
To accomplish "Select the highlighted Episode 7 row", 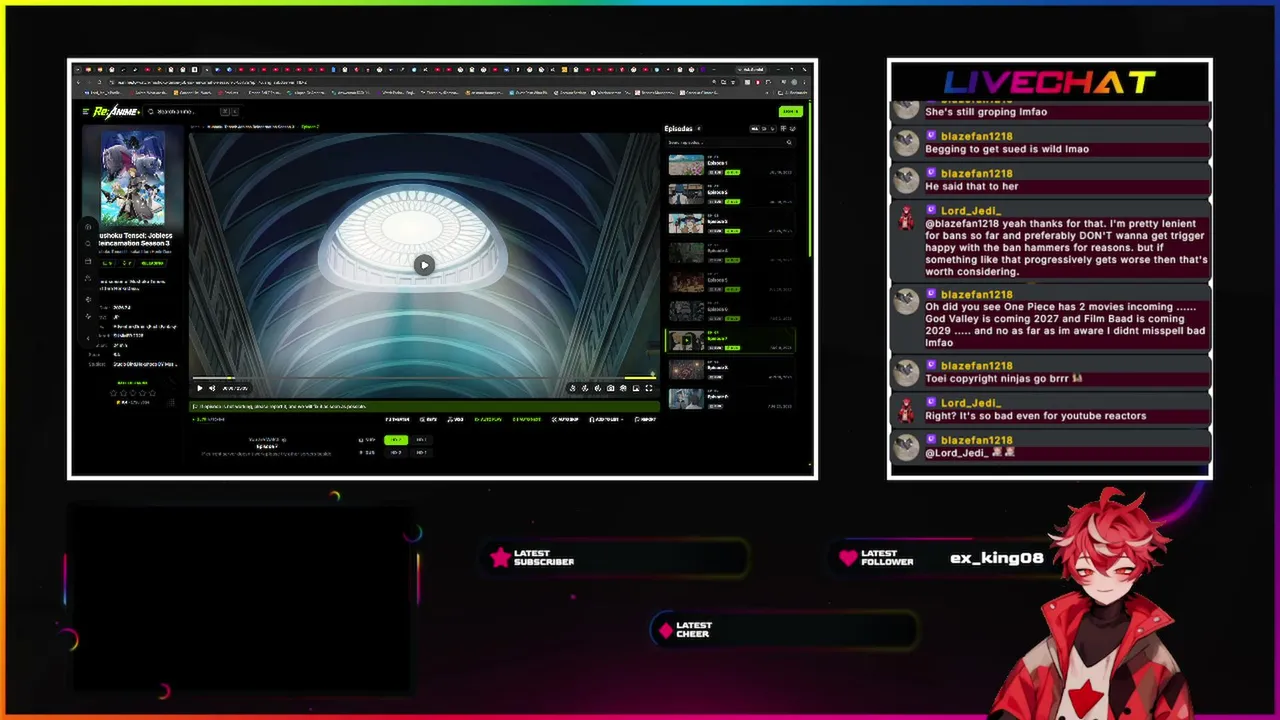I will [x=730, y=341].
